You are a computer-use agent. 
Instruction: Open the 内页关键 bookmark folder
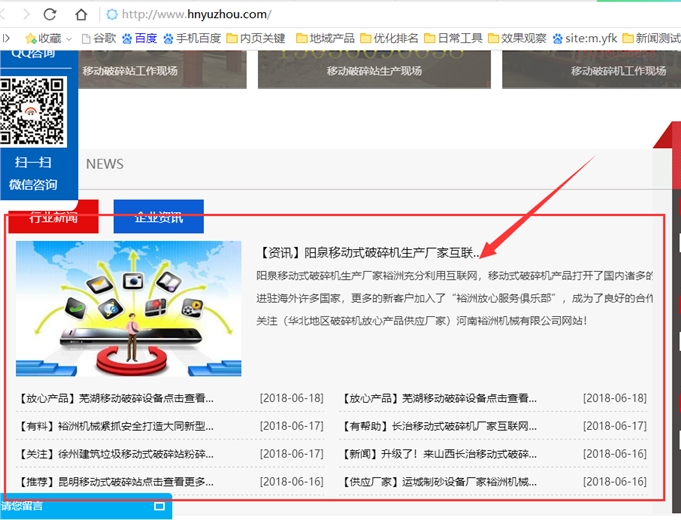coord(256,39)
